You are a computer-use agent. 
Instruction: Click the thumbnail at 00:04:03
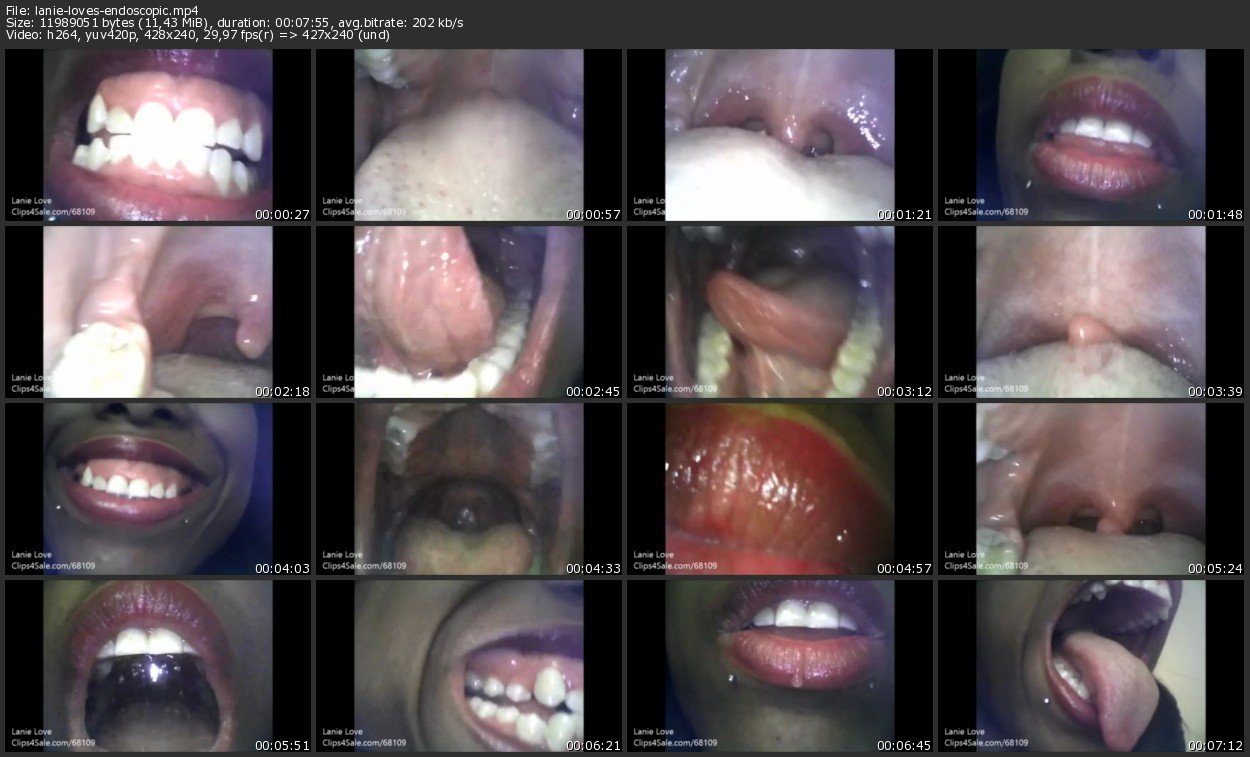pos(158,488)
